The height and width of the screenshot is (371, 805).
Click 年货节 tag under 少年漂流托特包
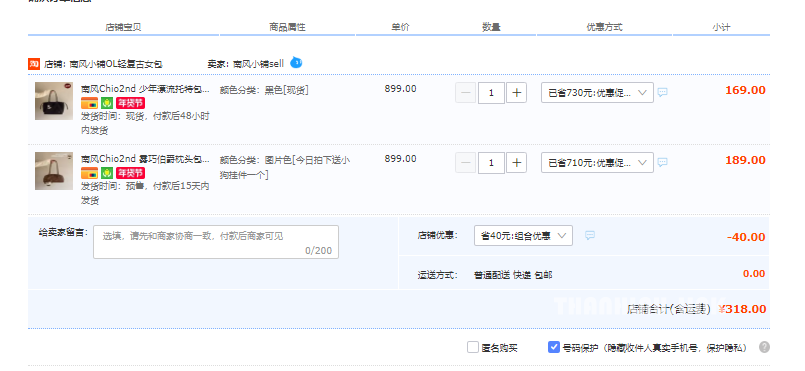pos(130,103)
